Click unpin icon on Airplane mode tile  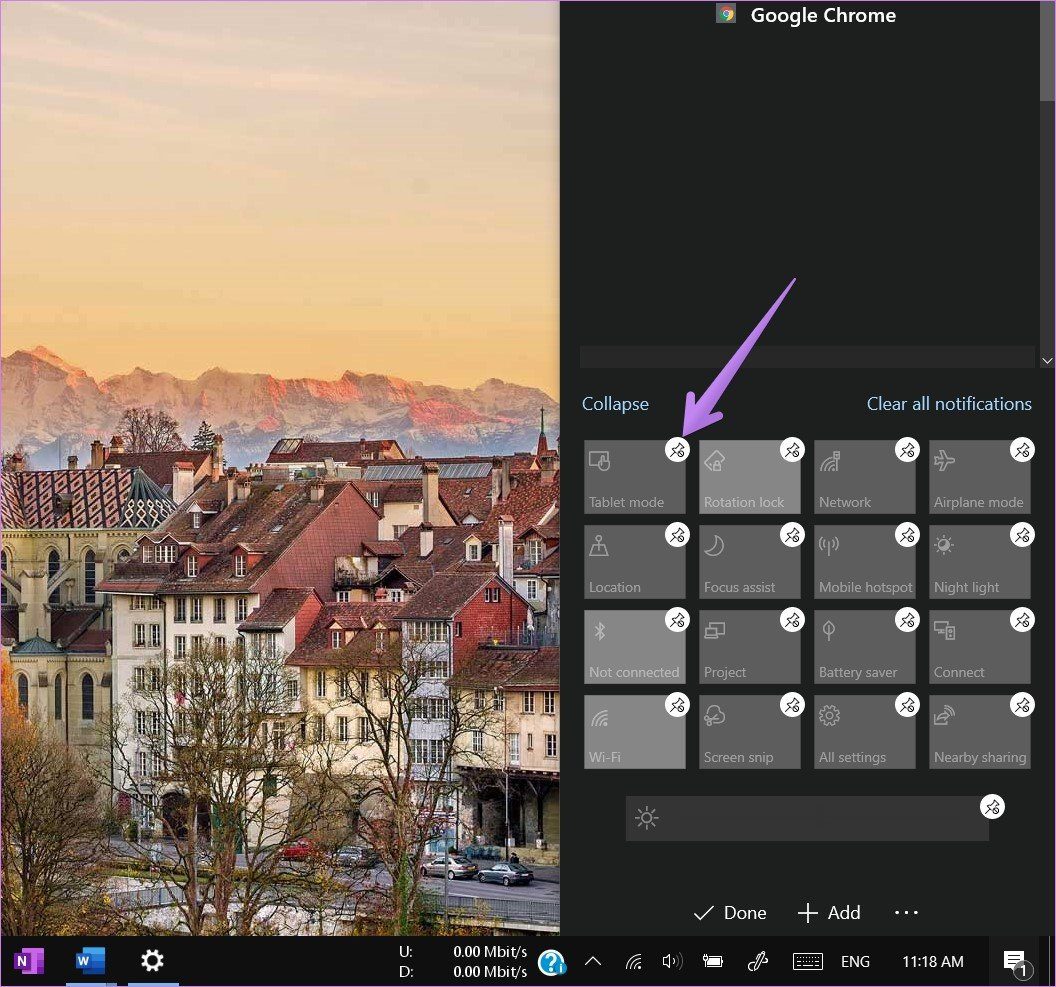[1021, 450]
